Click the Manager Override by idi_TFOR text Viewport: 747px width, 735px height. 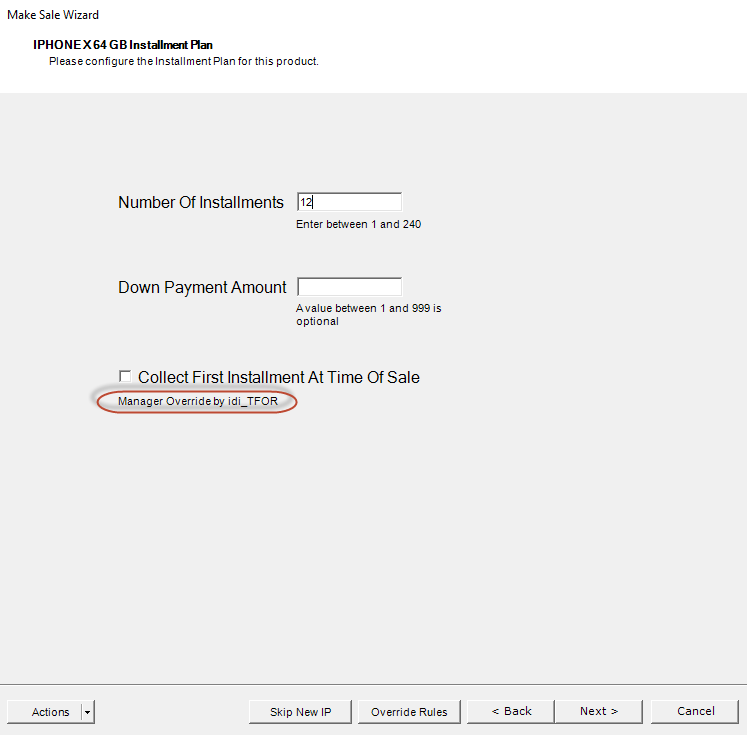click(x=197, y=401)
